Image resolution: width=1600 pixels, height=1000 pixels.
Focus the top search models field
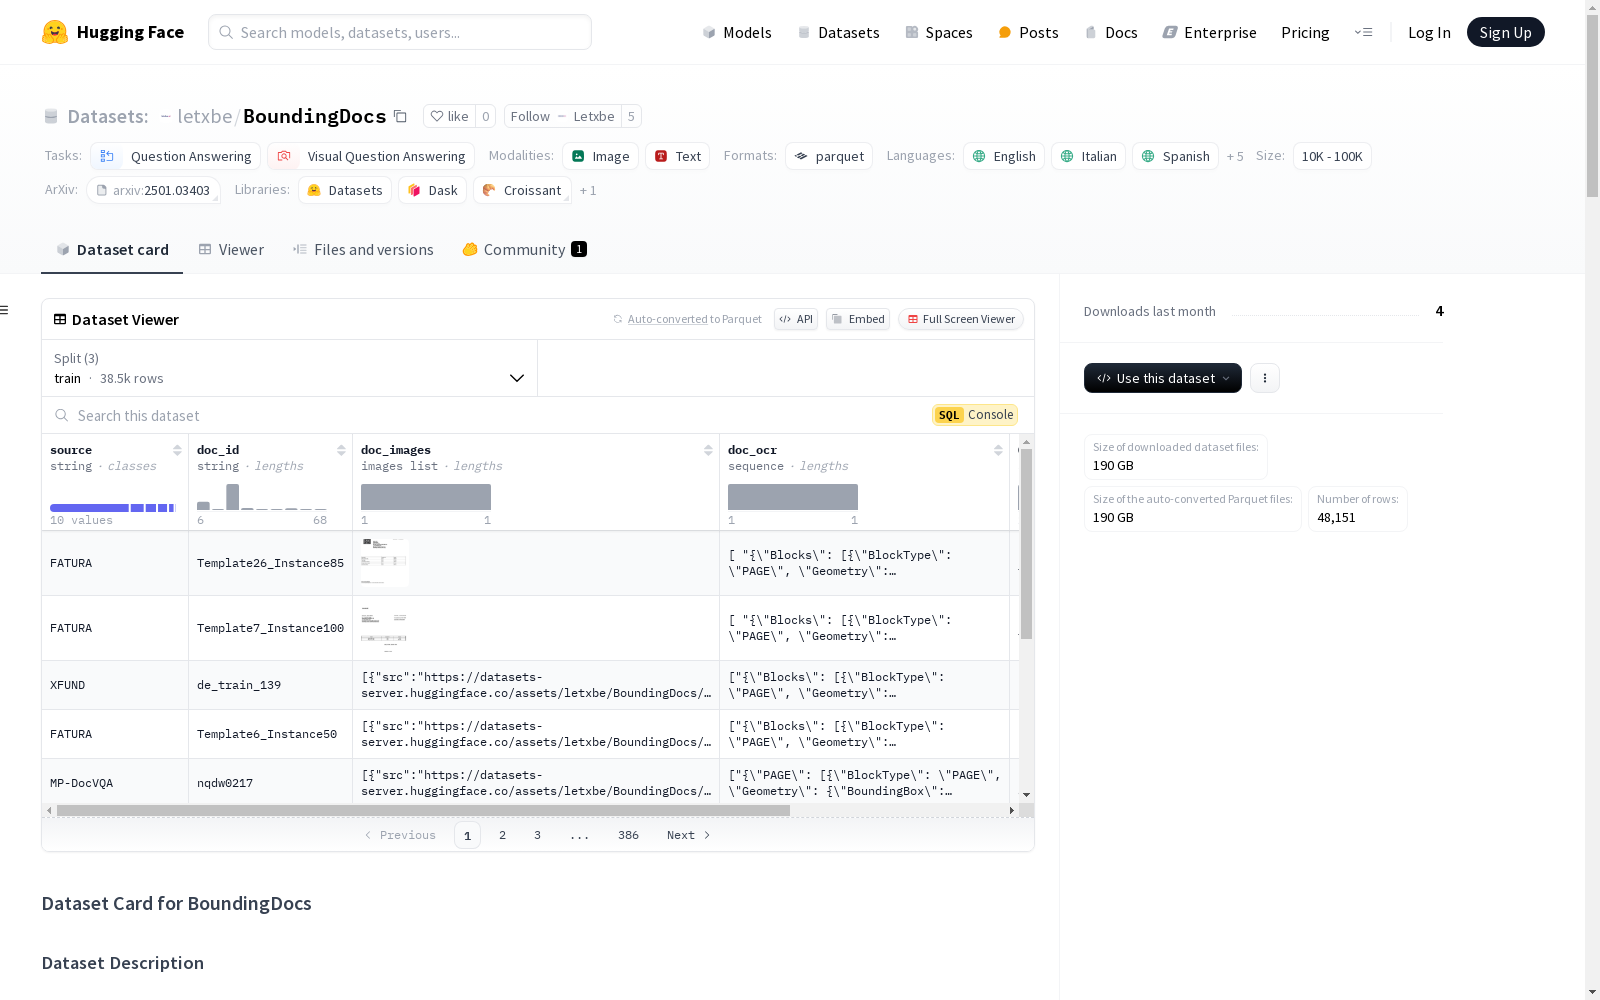400,32
